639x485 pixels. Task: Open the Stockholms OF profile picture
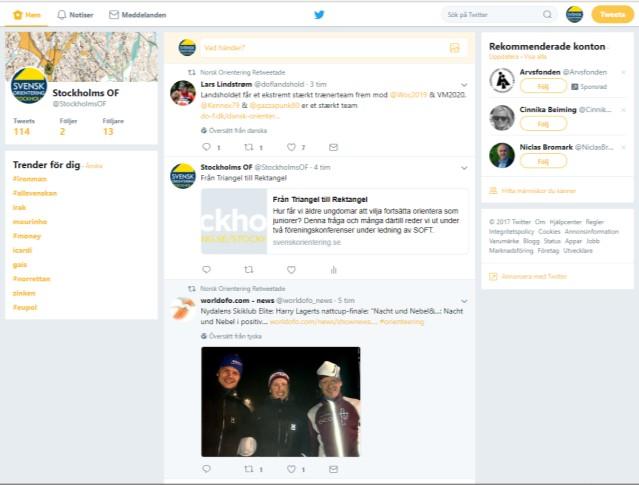[29, 86]
